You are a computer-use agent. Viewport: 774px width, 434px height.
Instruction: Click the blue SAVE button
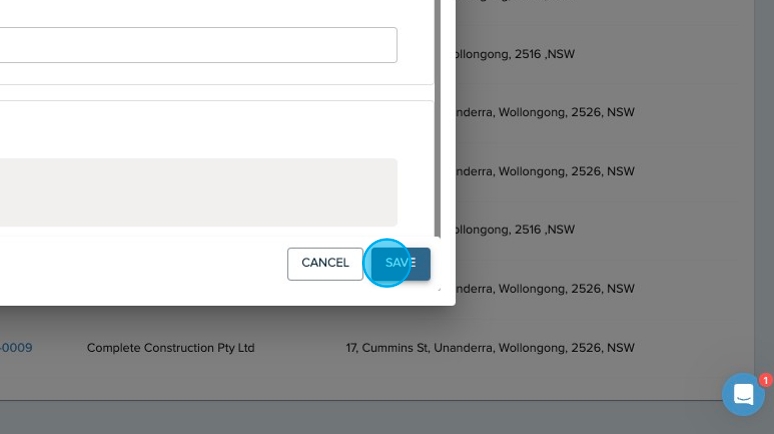click(x=402, y=264)
